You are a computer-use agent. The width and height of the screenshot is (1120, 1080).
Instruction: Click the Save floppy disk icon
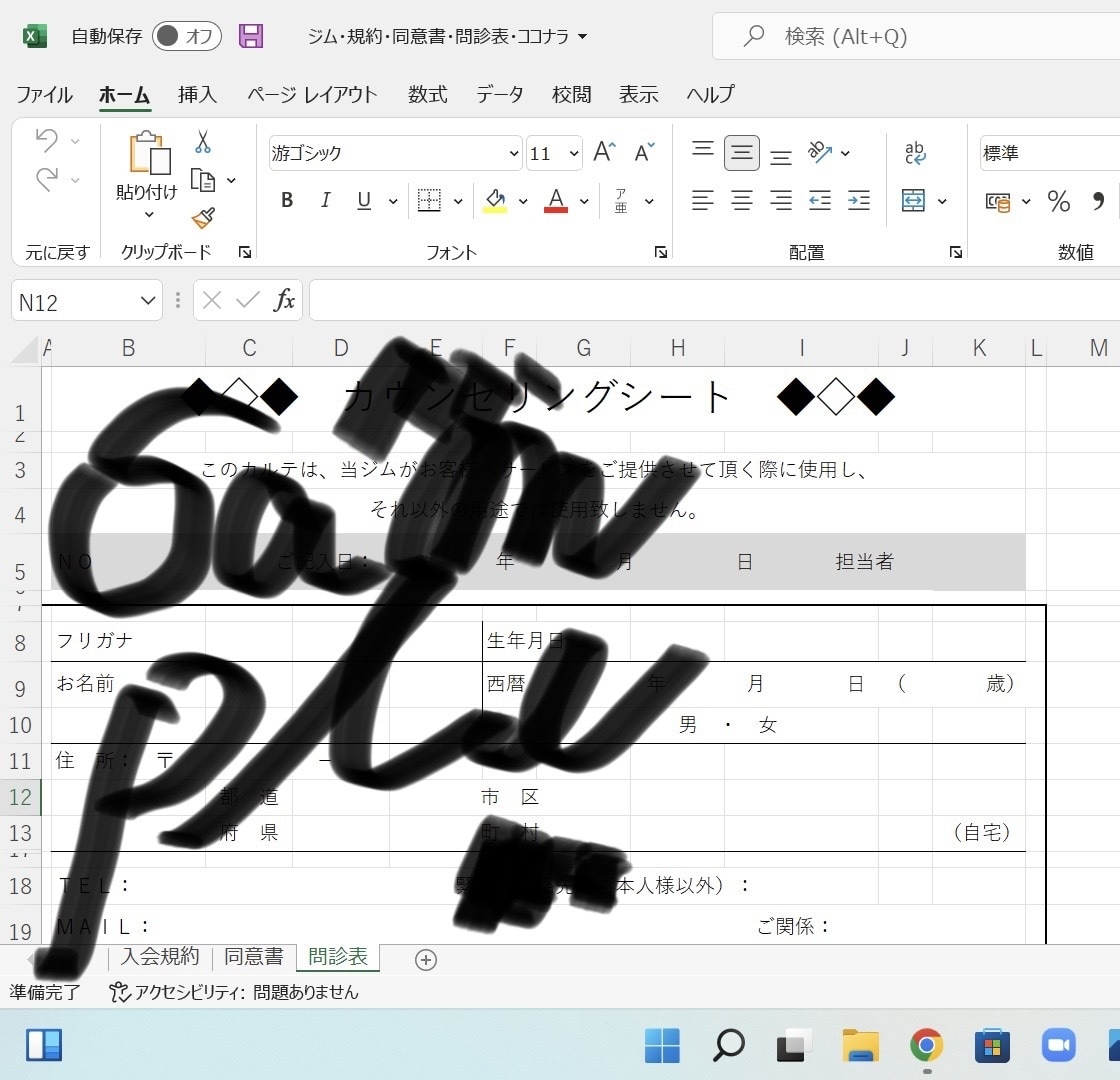pyautogui.click(x=251, y=36)
